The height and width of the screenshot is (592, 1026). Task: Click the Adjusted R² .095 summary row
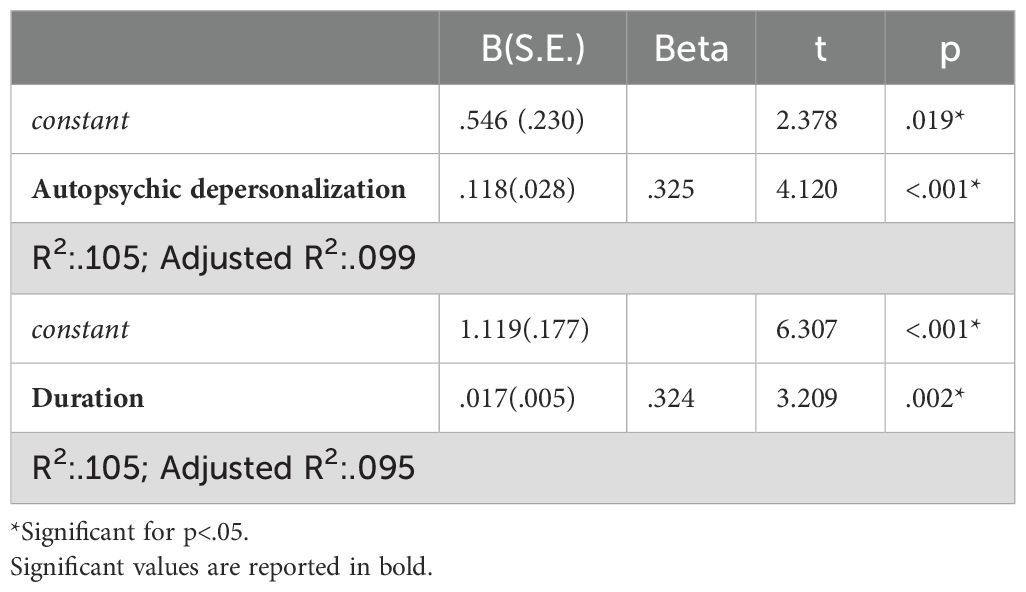[512, 468]
